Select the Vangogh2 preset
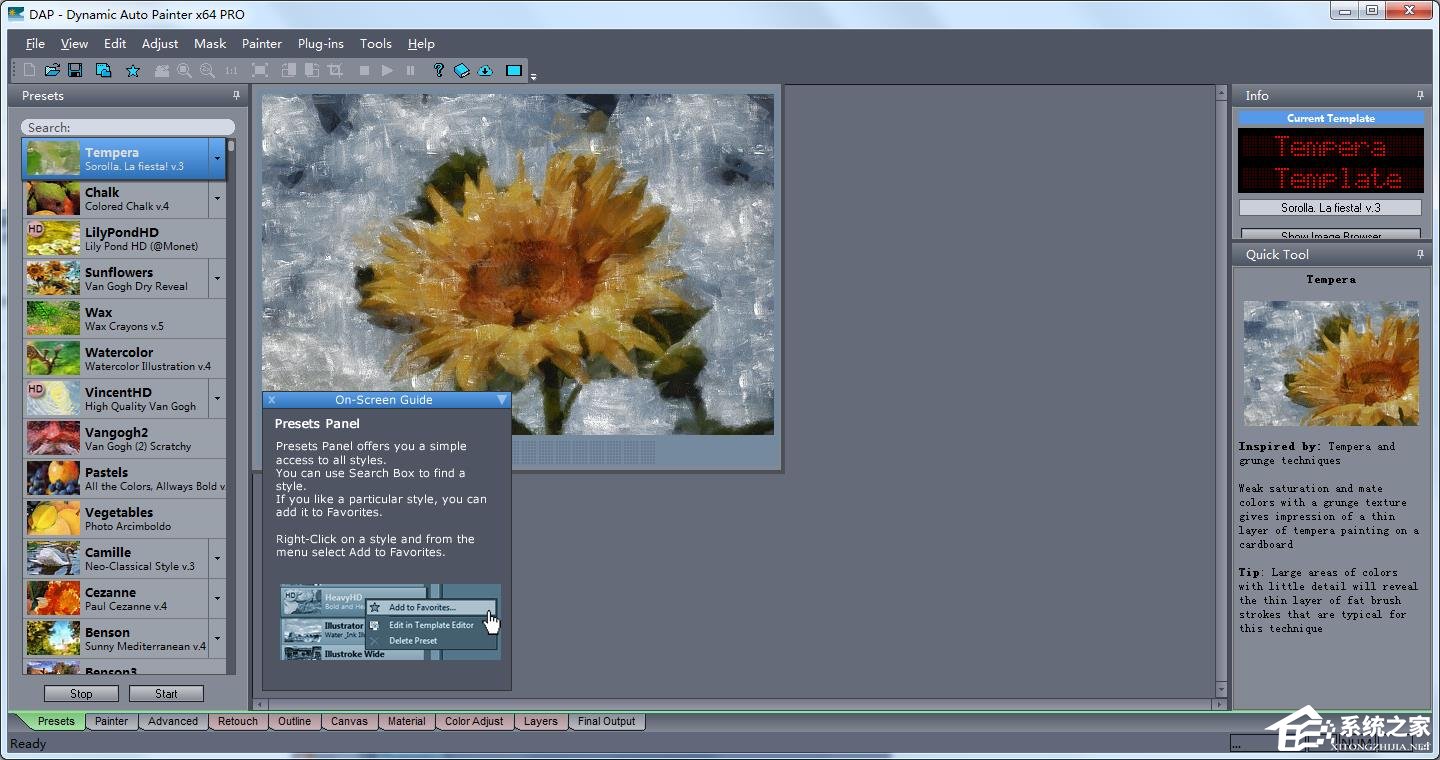Screen dimensions: 1440x760 click(124, 439)
